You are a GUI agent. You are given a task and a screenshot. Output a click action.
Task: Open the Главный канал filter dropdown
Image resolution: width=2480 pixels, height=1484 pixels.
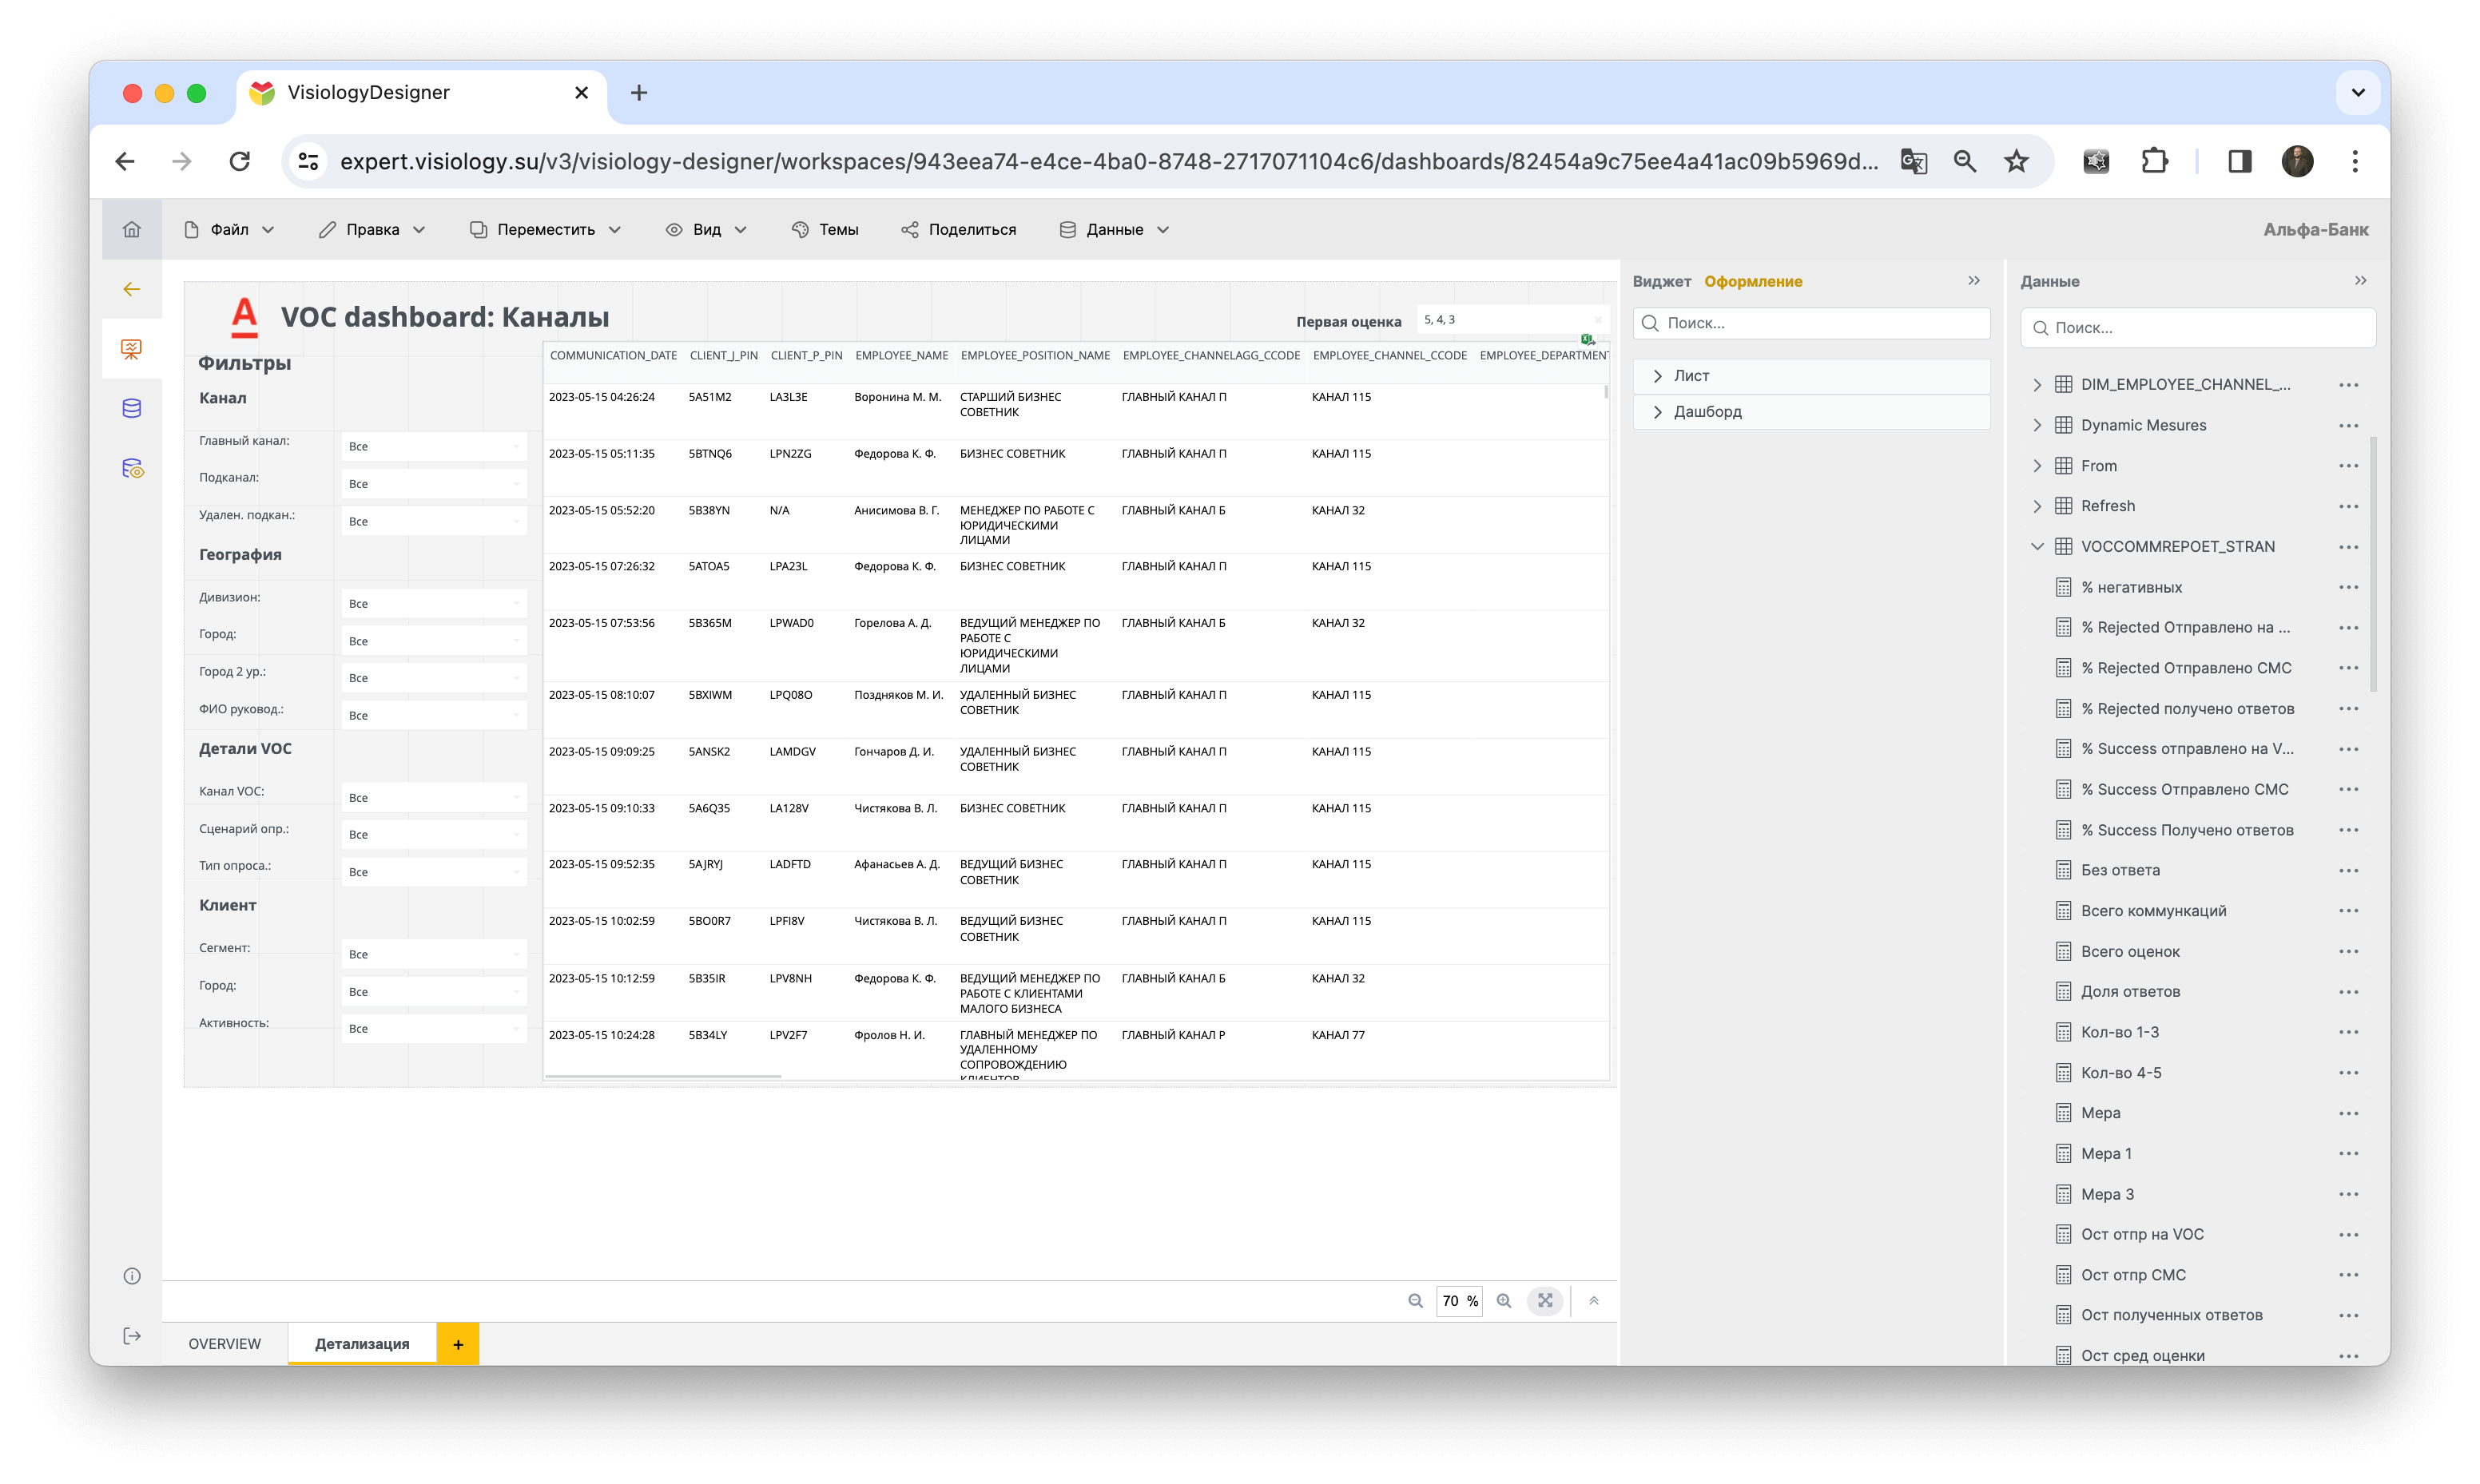pyautogui.click(x=434, y=447)
